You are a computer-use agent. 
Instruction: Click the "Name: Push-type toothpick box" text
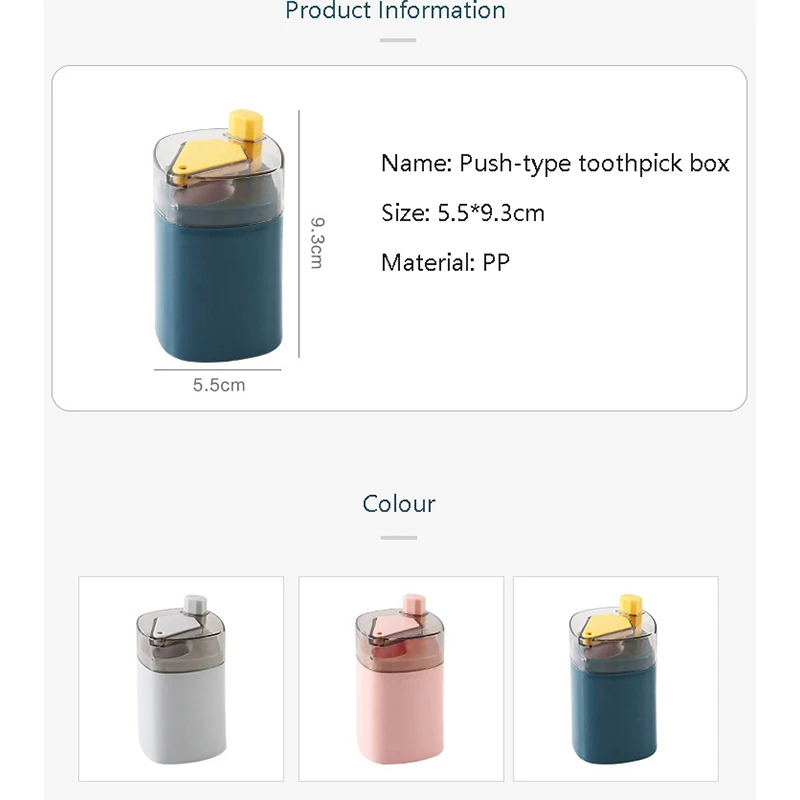[x=555, y=163]
